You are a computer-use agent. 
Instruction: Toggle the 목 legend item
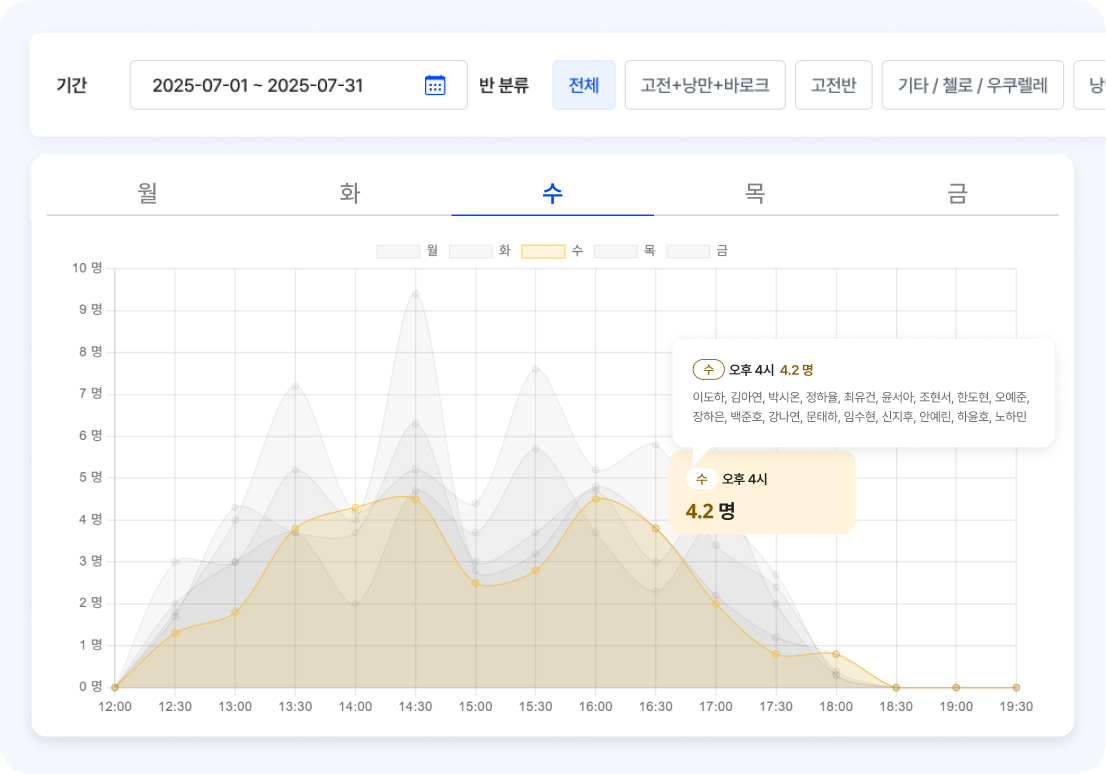pos(628,250)
